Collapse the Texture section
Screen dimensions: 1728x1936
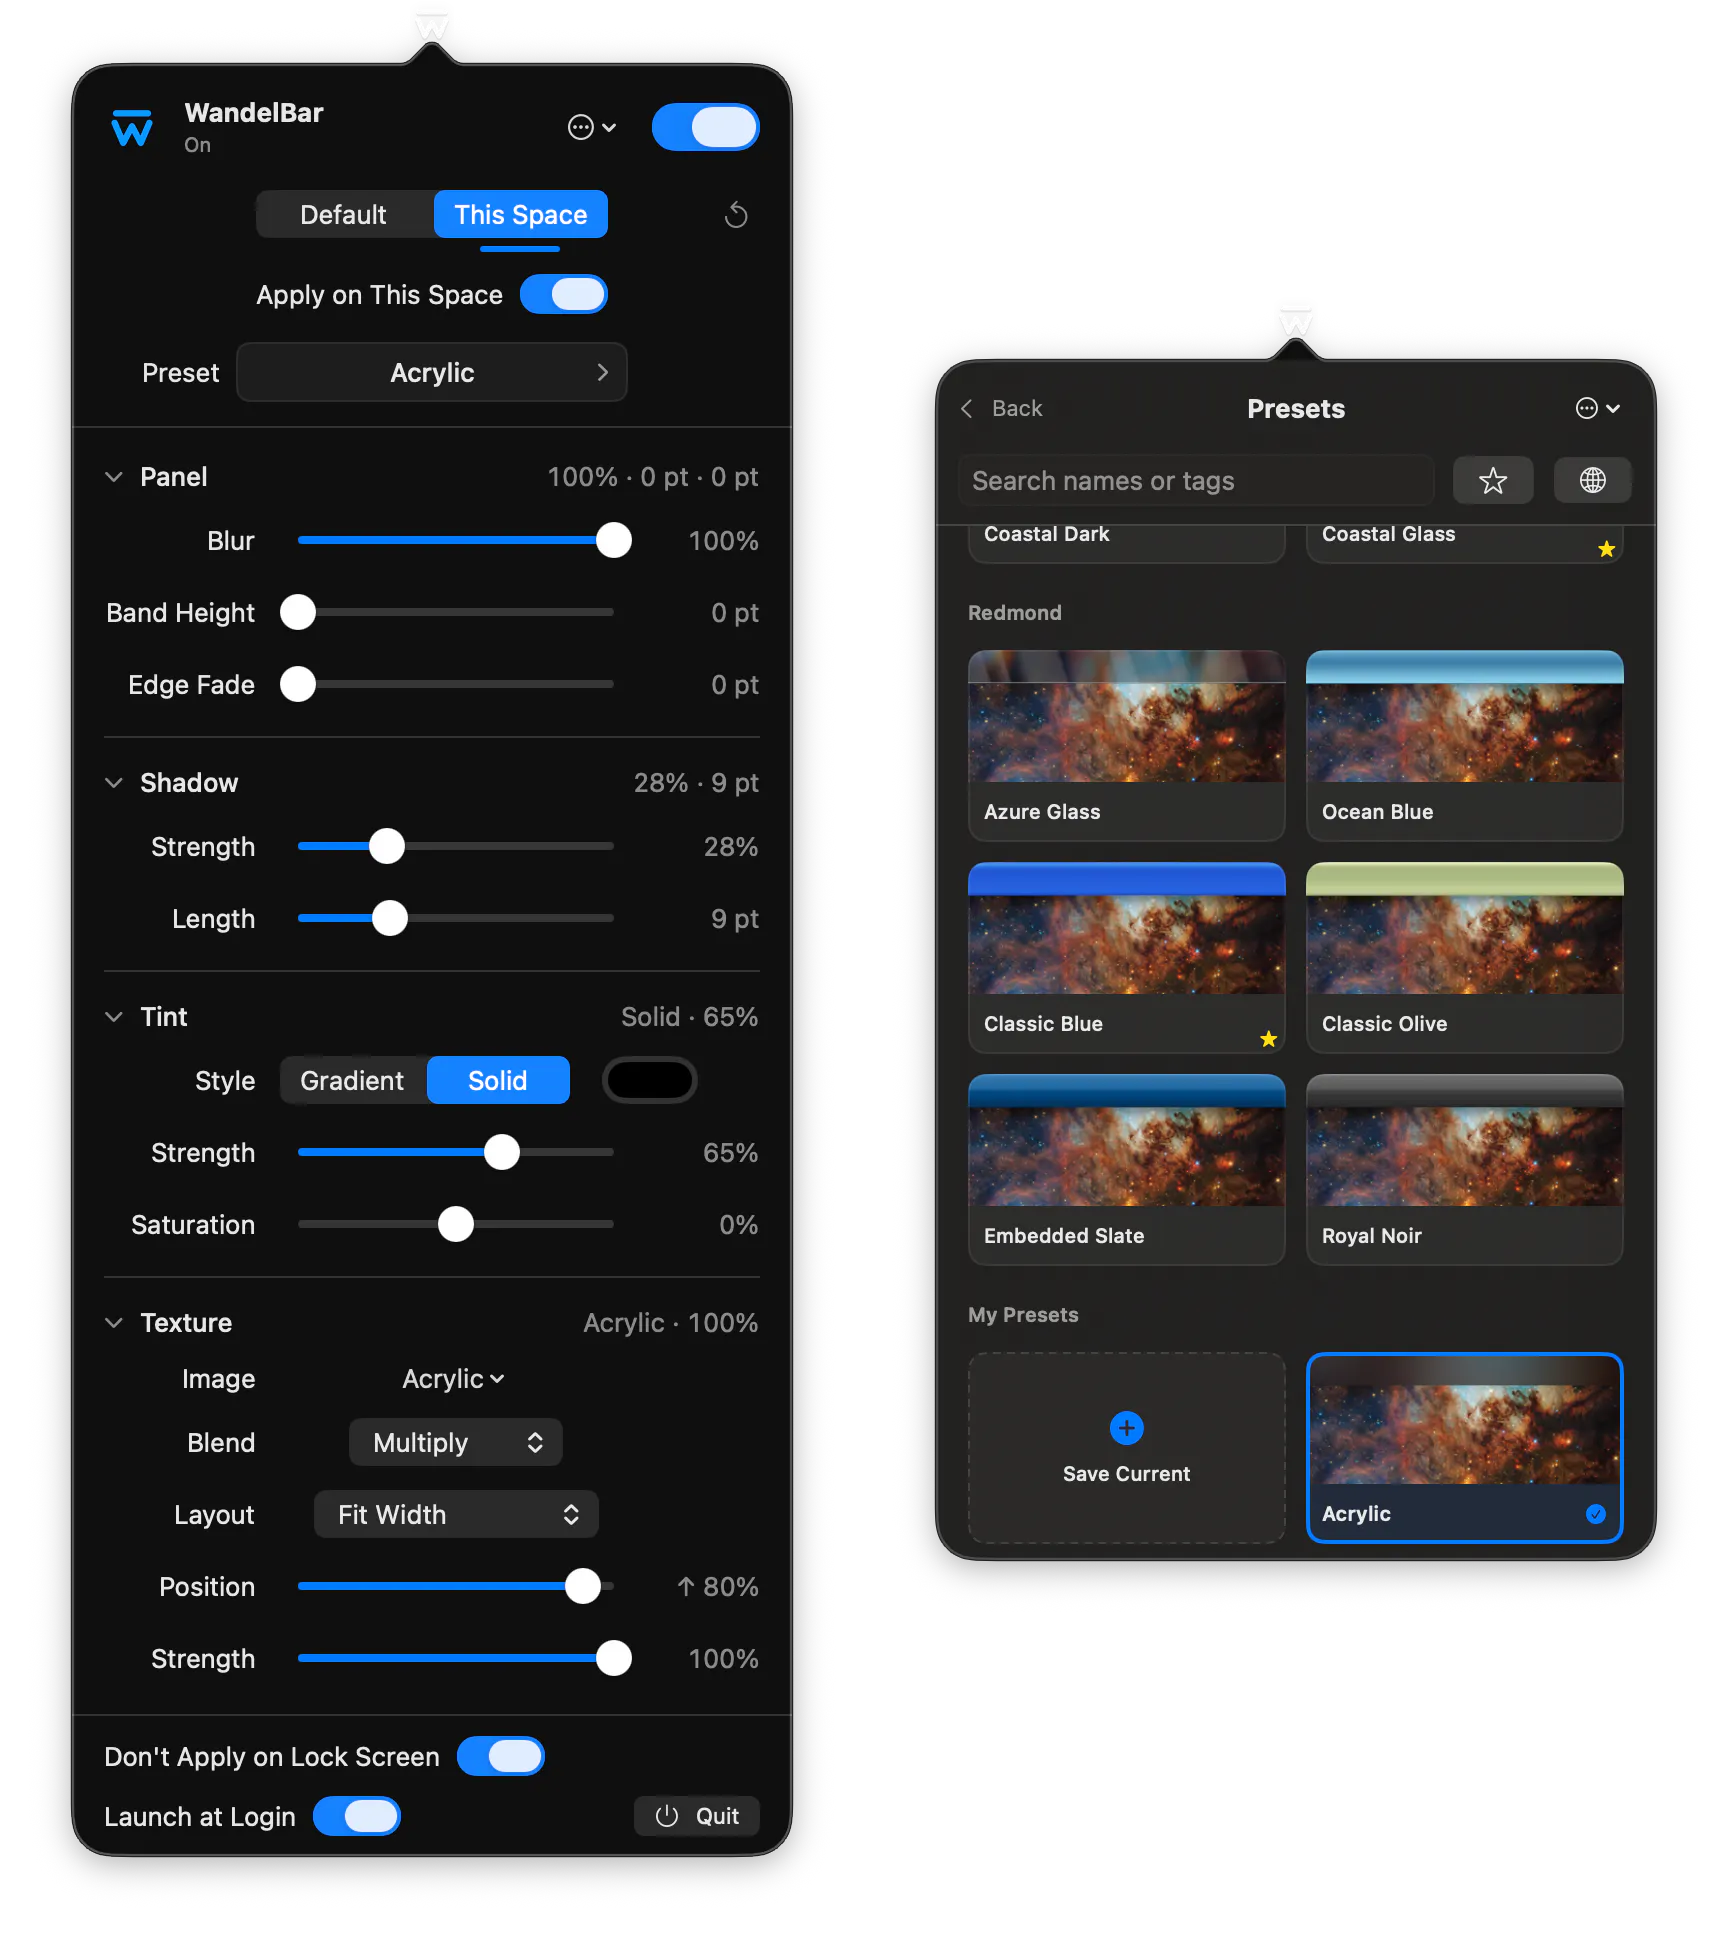[114, 1323]
